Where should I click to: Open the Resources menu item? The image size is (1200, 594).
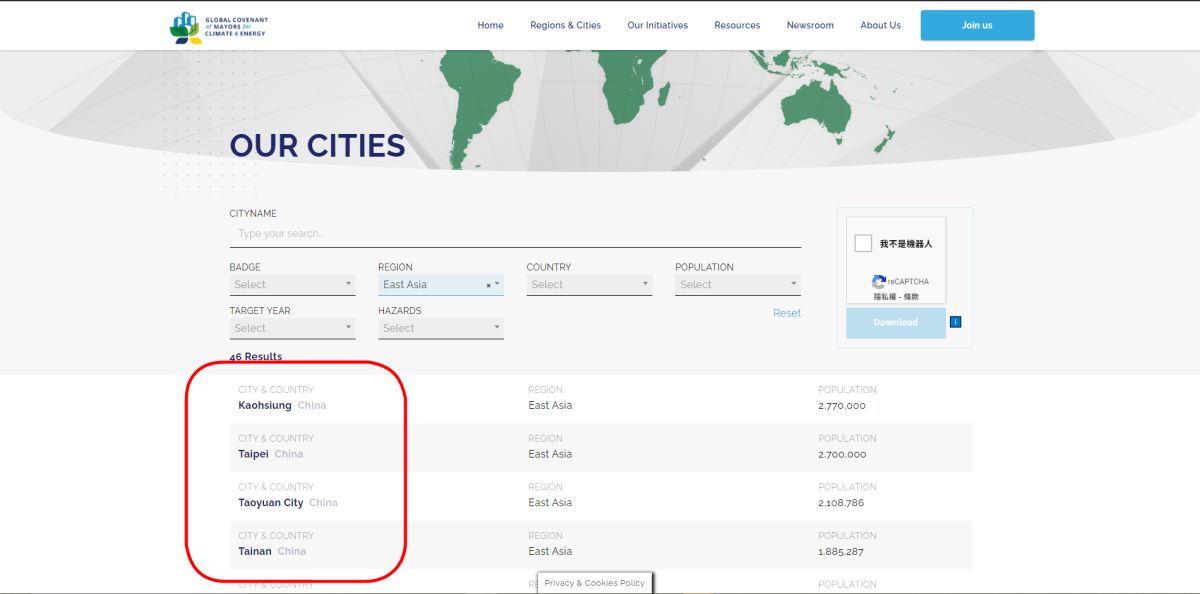(x=737, y=25)
